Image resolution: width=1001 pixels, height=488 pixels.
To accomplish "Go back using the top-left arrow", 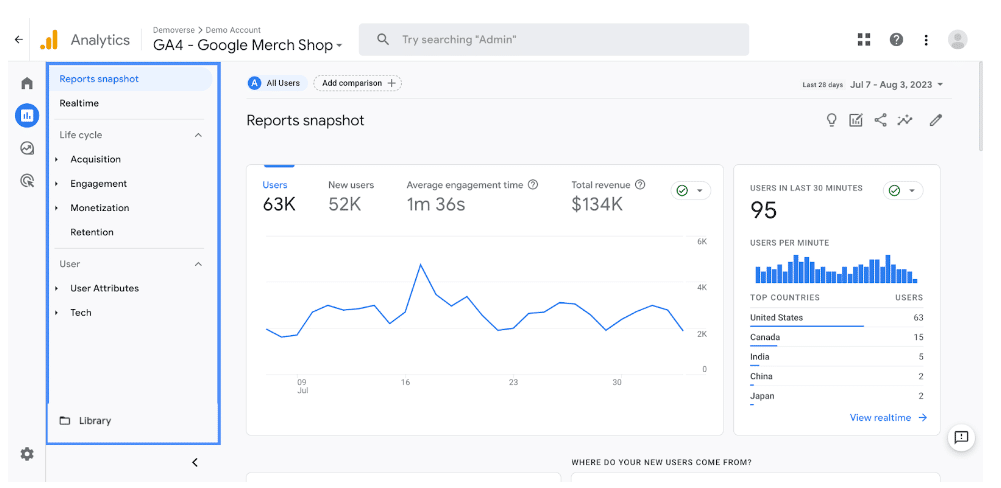I will (x=19, y=40).
